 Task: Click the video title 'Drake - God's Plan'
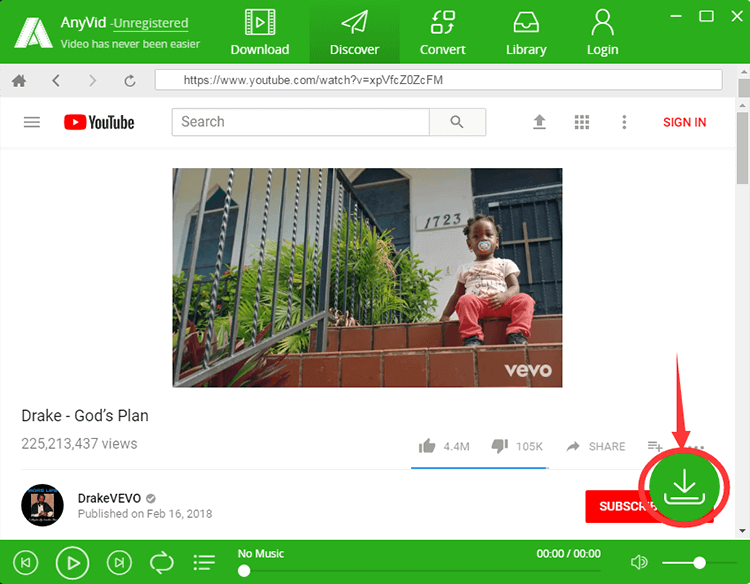tap(85, 416)
